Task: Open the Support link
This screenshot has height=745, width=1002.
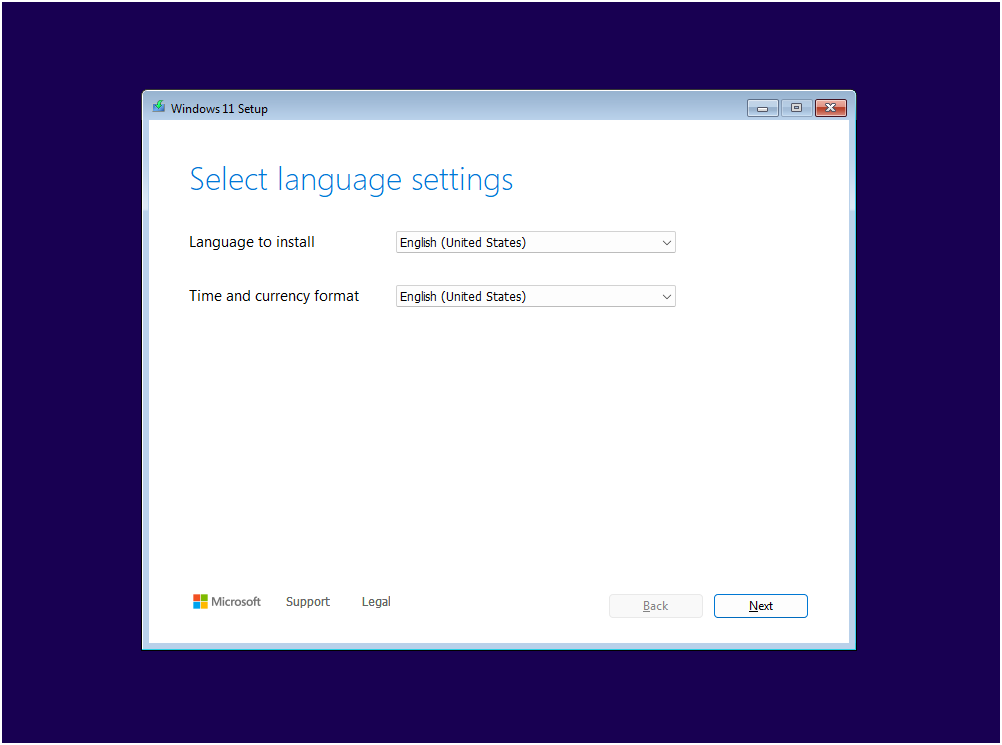Action: [x=308, y=602]
